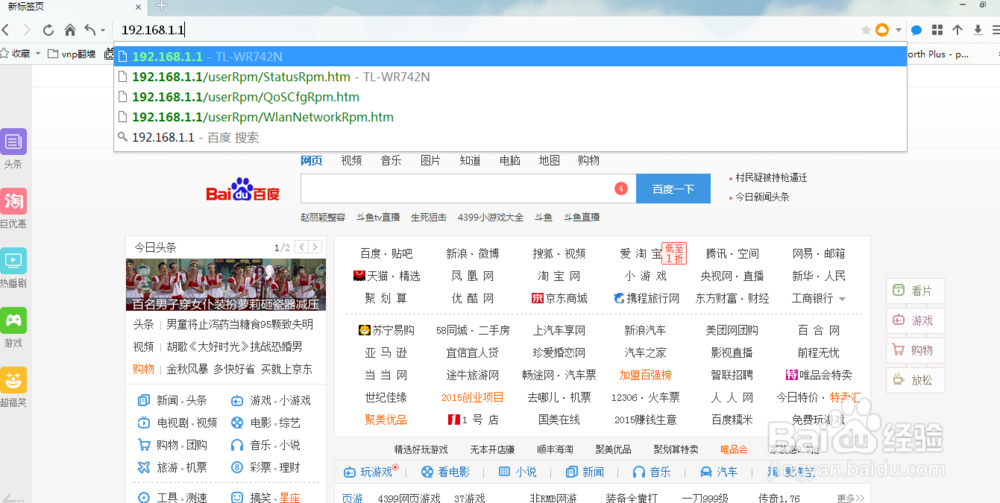The height and width of the screenshot is (503, 1000).
Task: Open the blue chat bubble icon
Action: 916,30
